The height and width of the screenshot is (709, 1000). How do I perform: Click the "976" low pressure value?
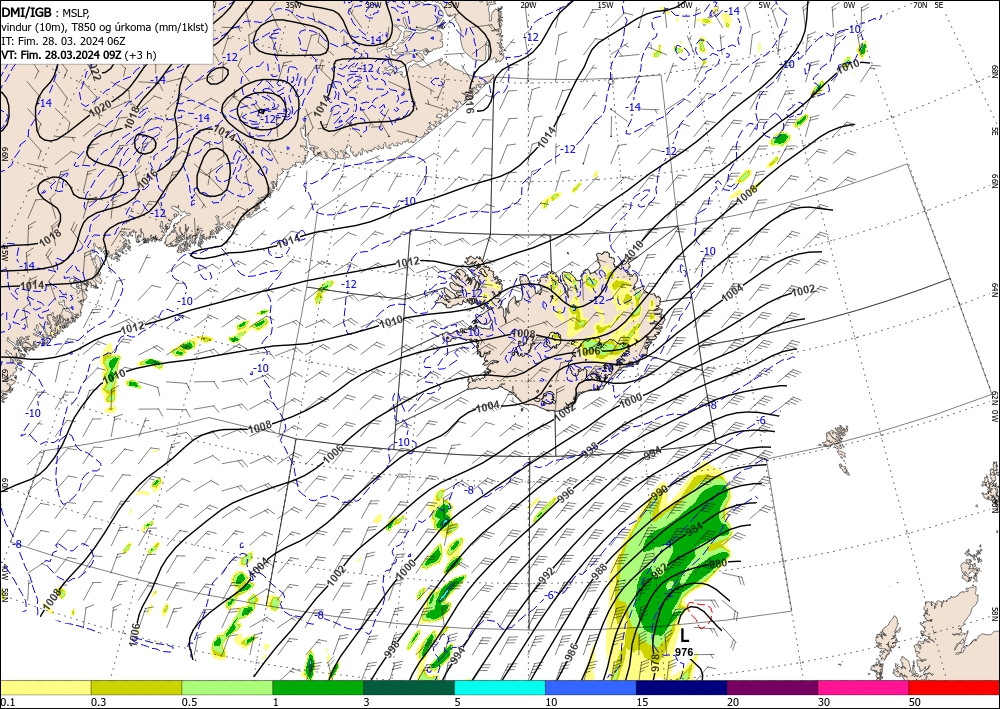tap(684, 652)
